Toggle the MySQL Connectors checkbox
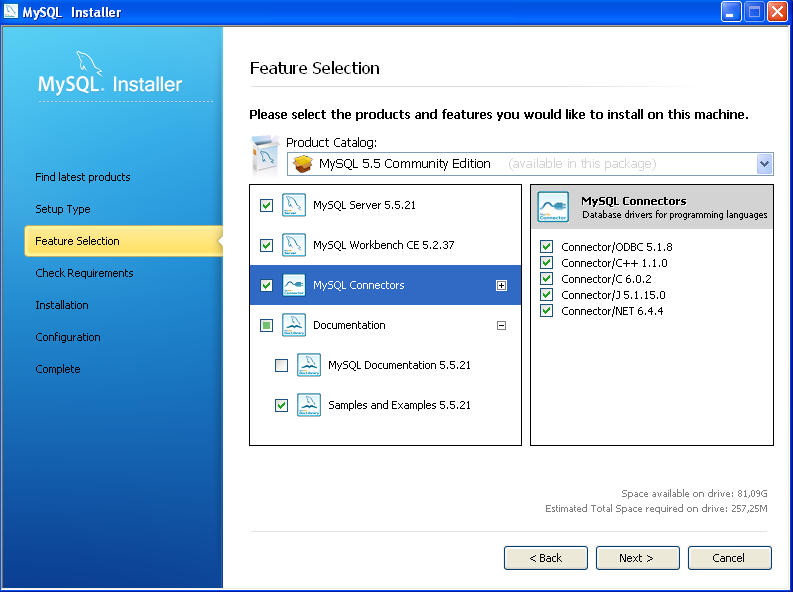 (x=267, y=285)
